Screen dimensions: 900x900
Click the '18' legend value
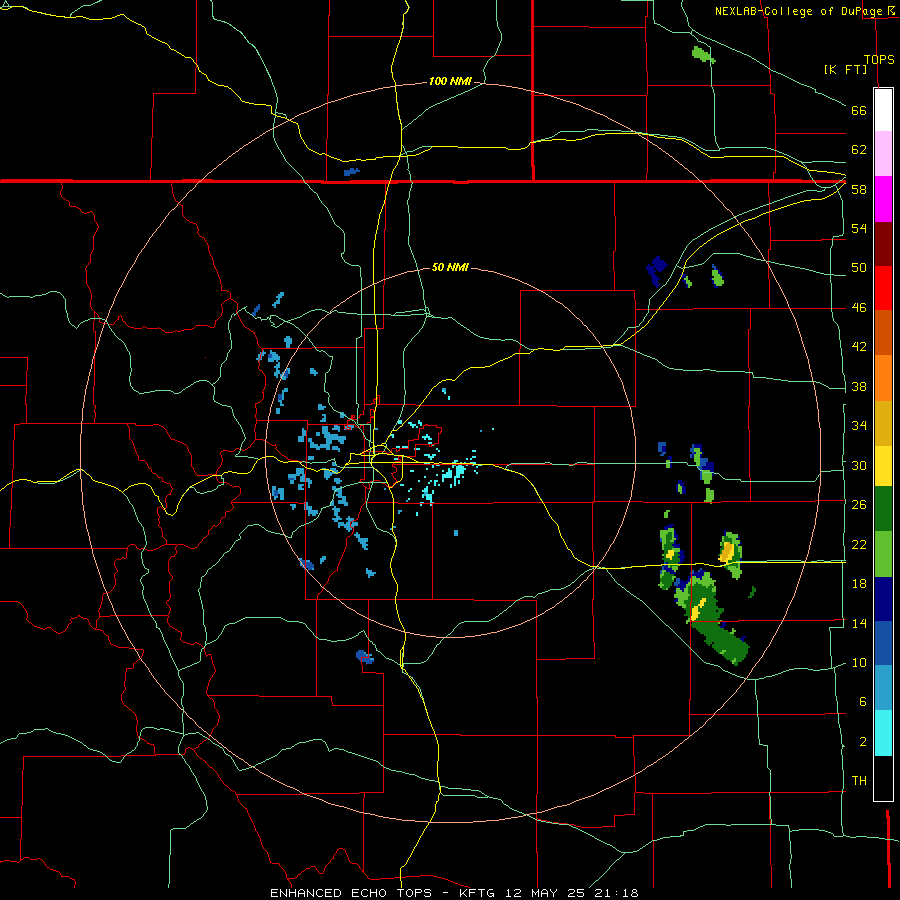coord(859,584)
